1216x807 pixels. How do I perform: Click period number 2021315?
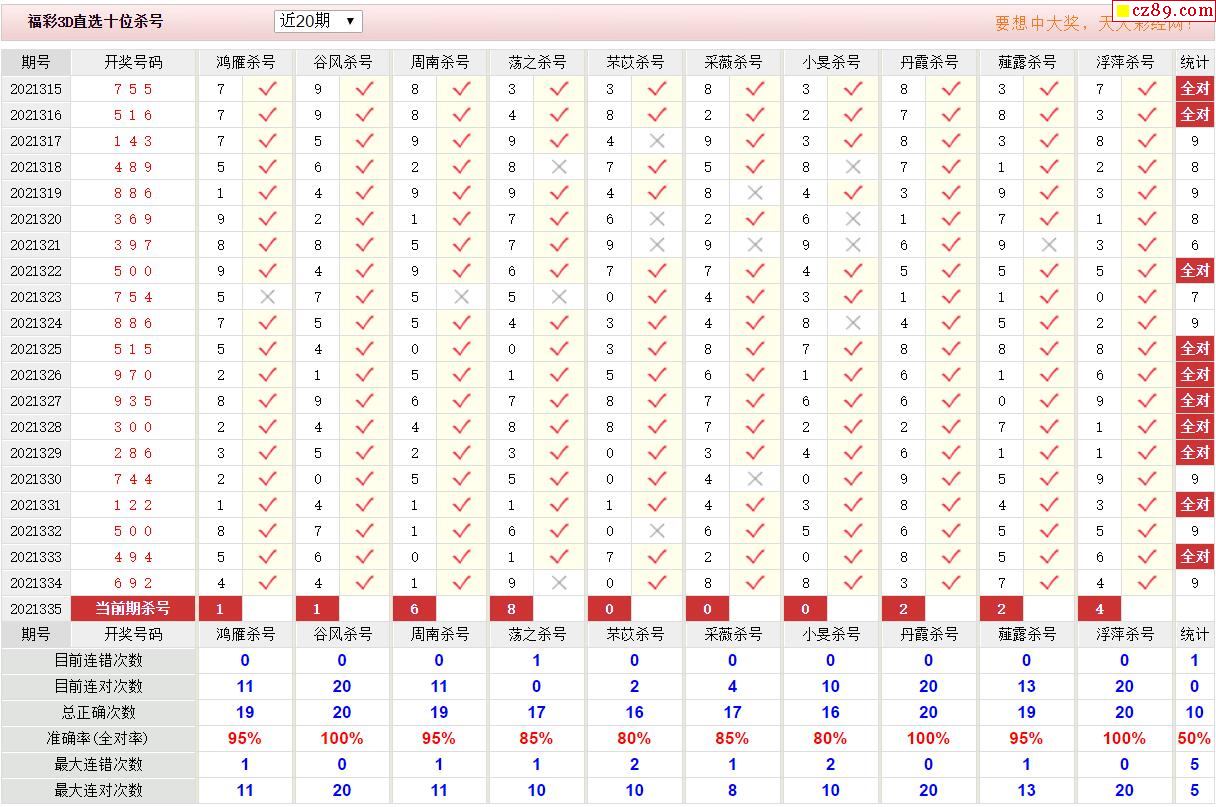(36, 89)
